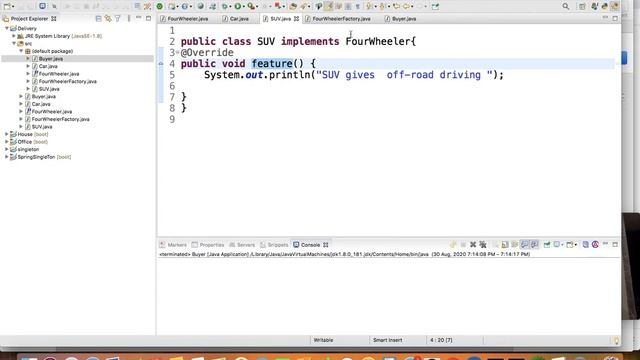Click the Next Annotation toolbar arrow
The height and width of the screenshot is (360, 640).
pos(370,6)
